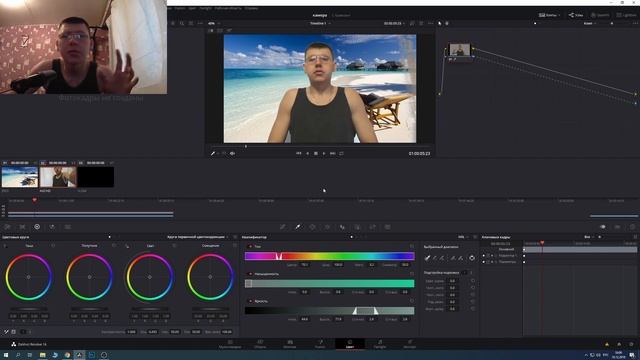
Task: Toggle the Saturation (Насыщенность) qualifier
Action: (250, 274)
